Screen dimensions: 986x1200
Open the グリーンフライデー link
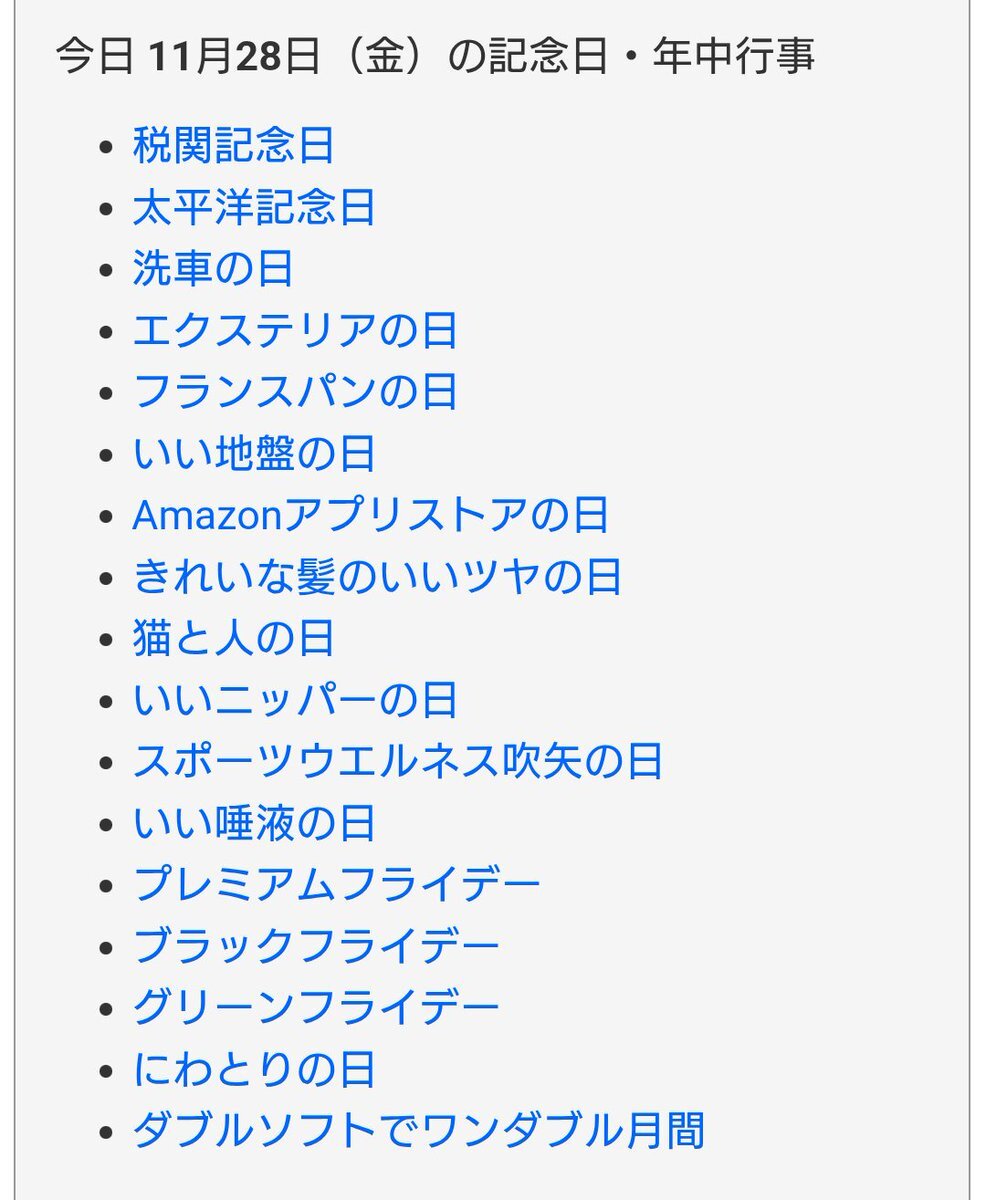tap(316, 1008)
